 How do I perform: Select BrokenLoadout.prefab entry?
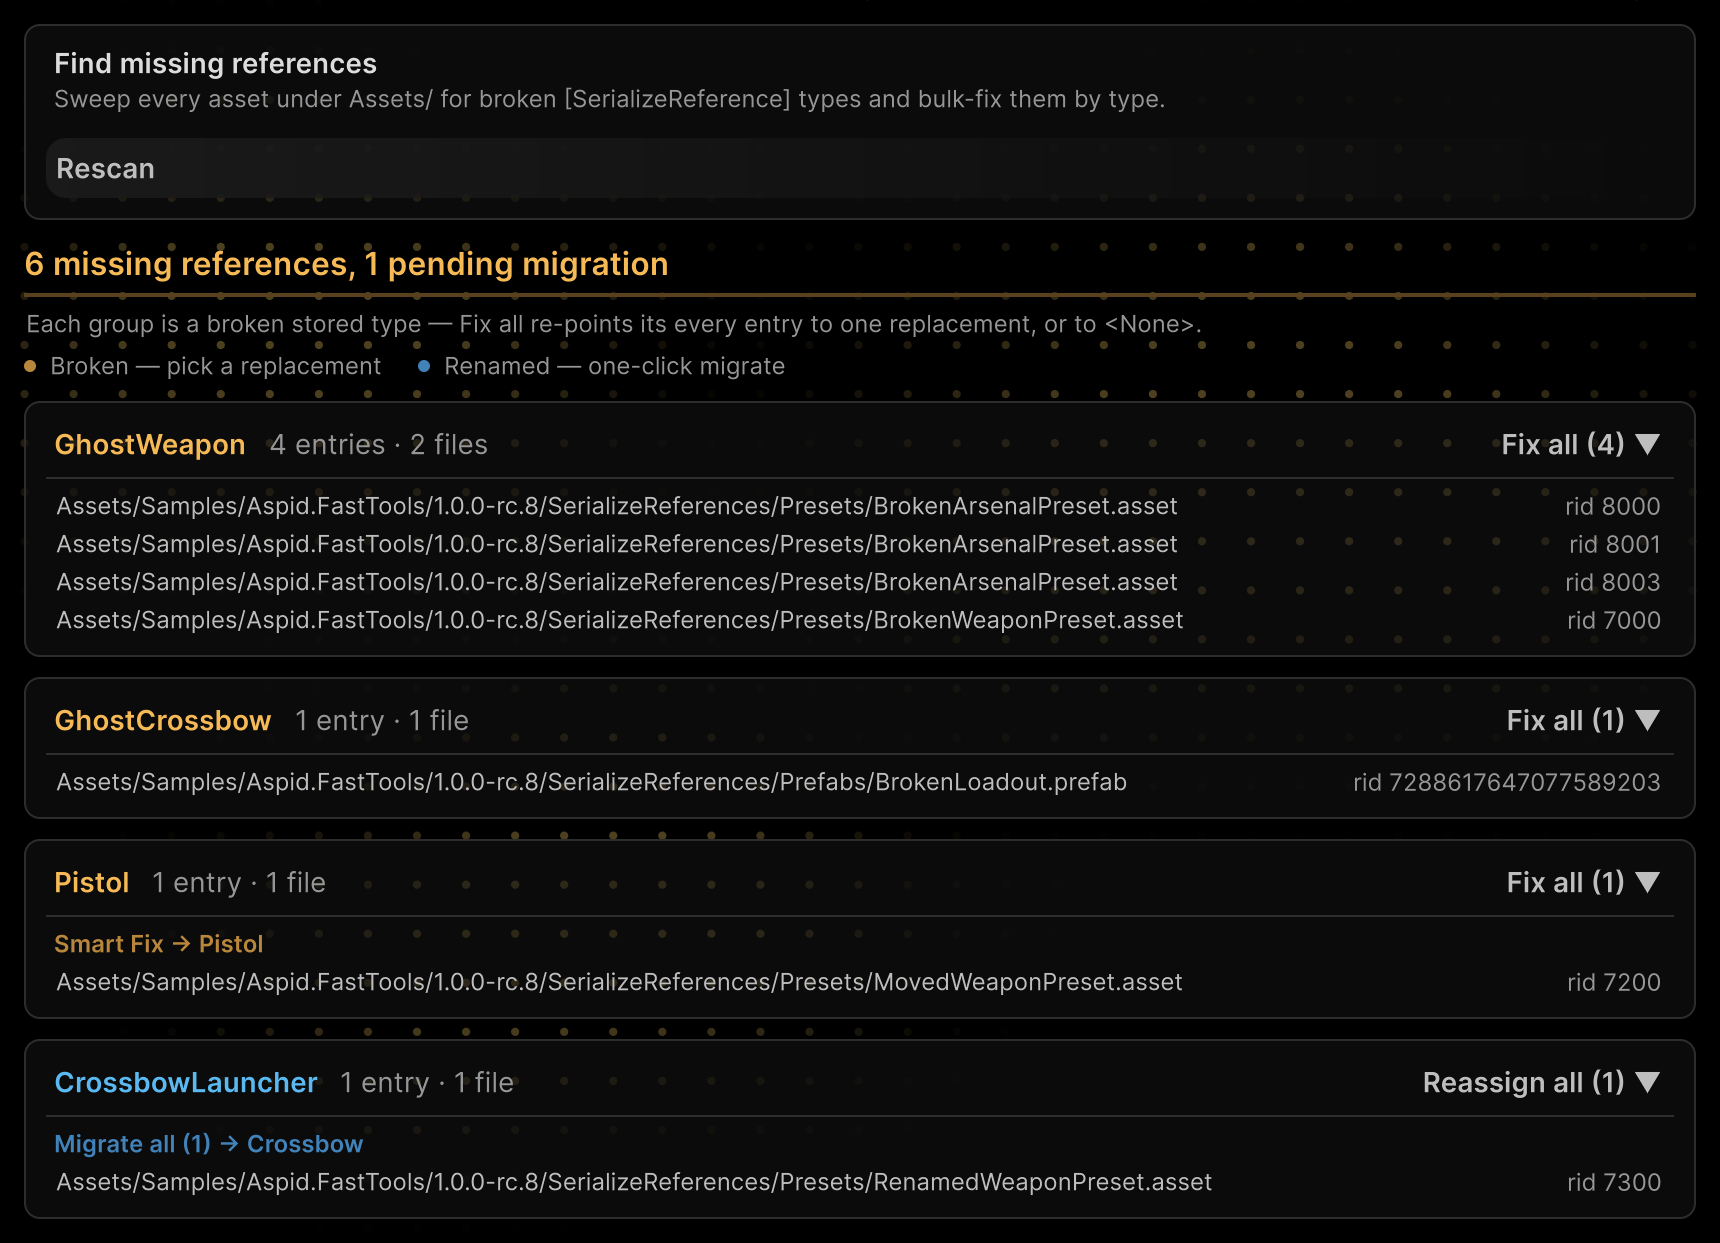click(x=859, y=782)
